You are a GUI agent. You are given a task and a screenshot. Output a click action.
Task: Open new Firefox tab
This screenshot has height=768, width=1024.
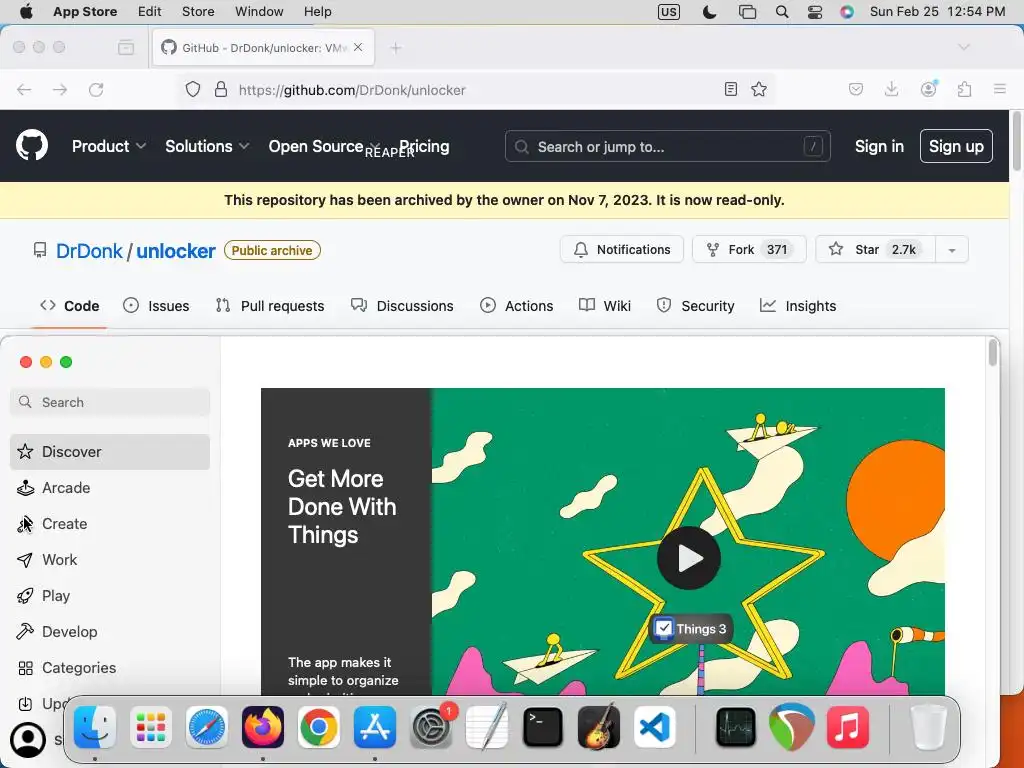[396, 48]
